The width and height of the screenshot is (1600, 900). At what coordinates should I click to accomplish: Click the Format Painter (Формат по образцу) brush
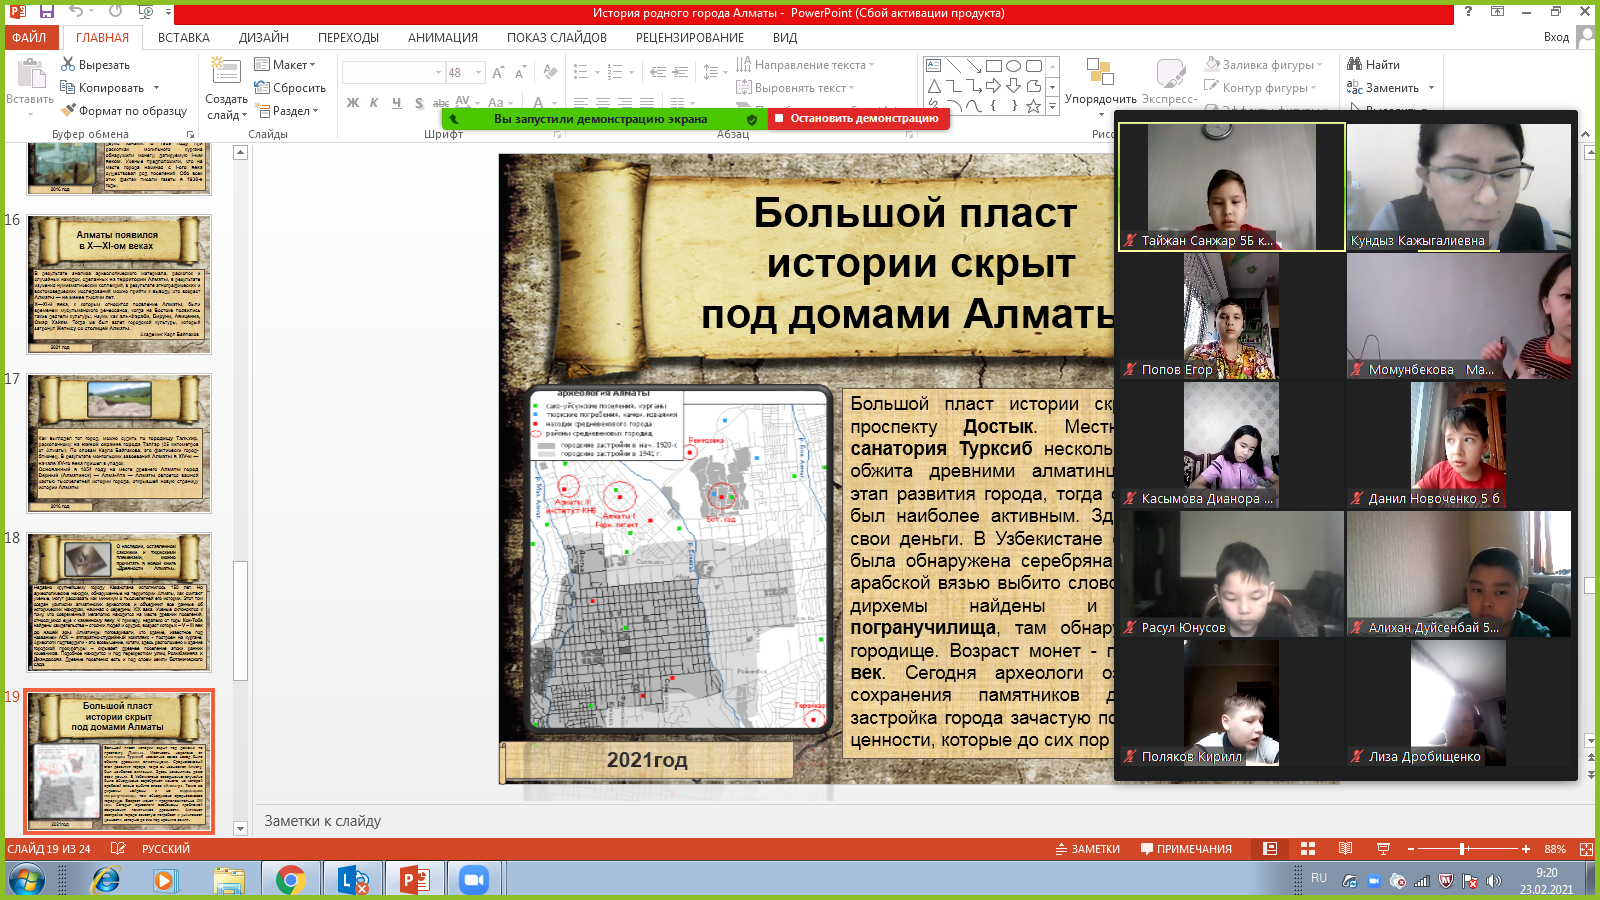(x=68, y=111)
